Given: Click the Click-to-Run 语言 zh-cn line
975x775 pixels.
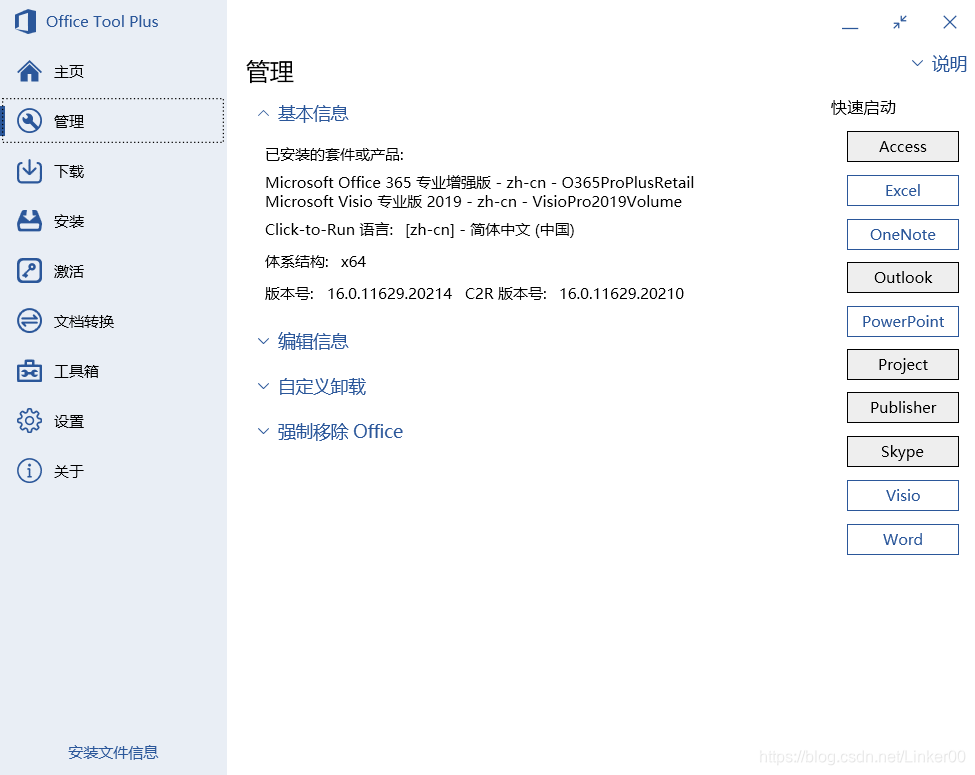Looking at the screenshot, I should [x=420, y=230].
